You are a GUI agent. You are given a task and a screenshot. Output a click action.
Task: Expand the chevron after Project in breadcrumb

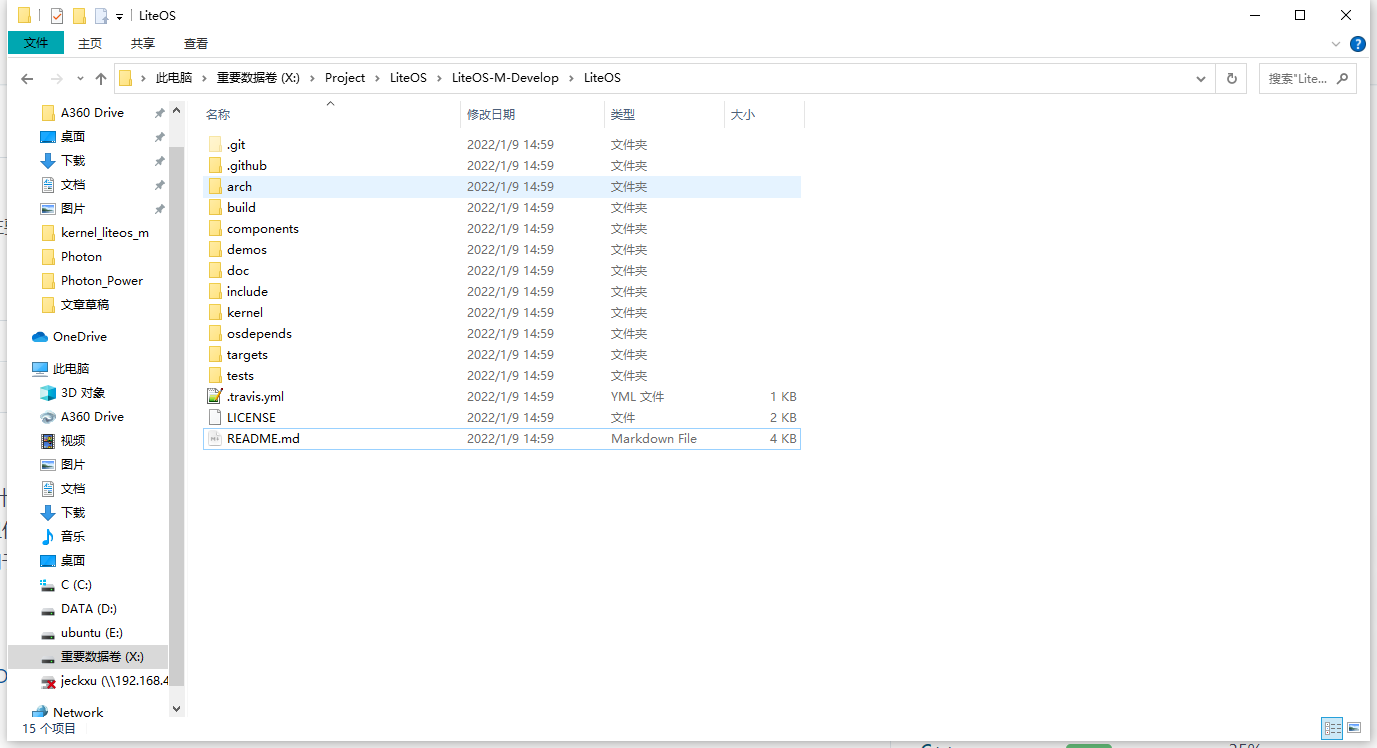coord(378,78)
